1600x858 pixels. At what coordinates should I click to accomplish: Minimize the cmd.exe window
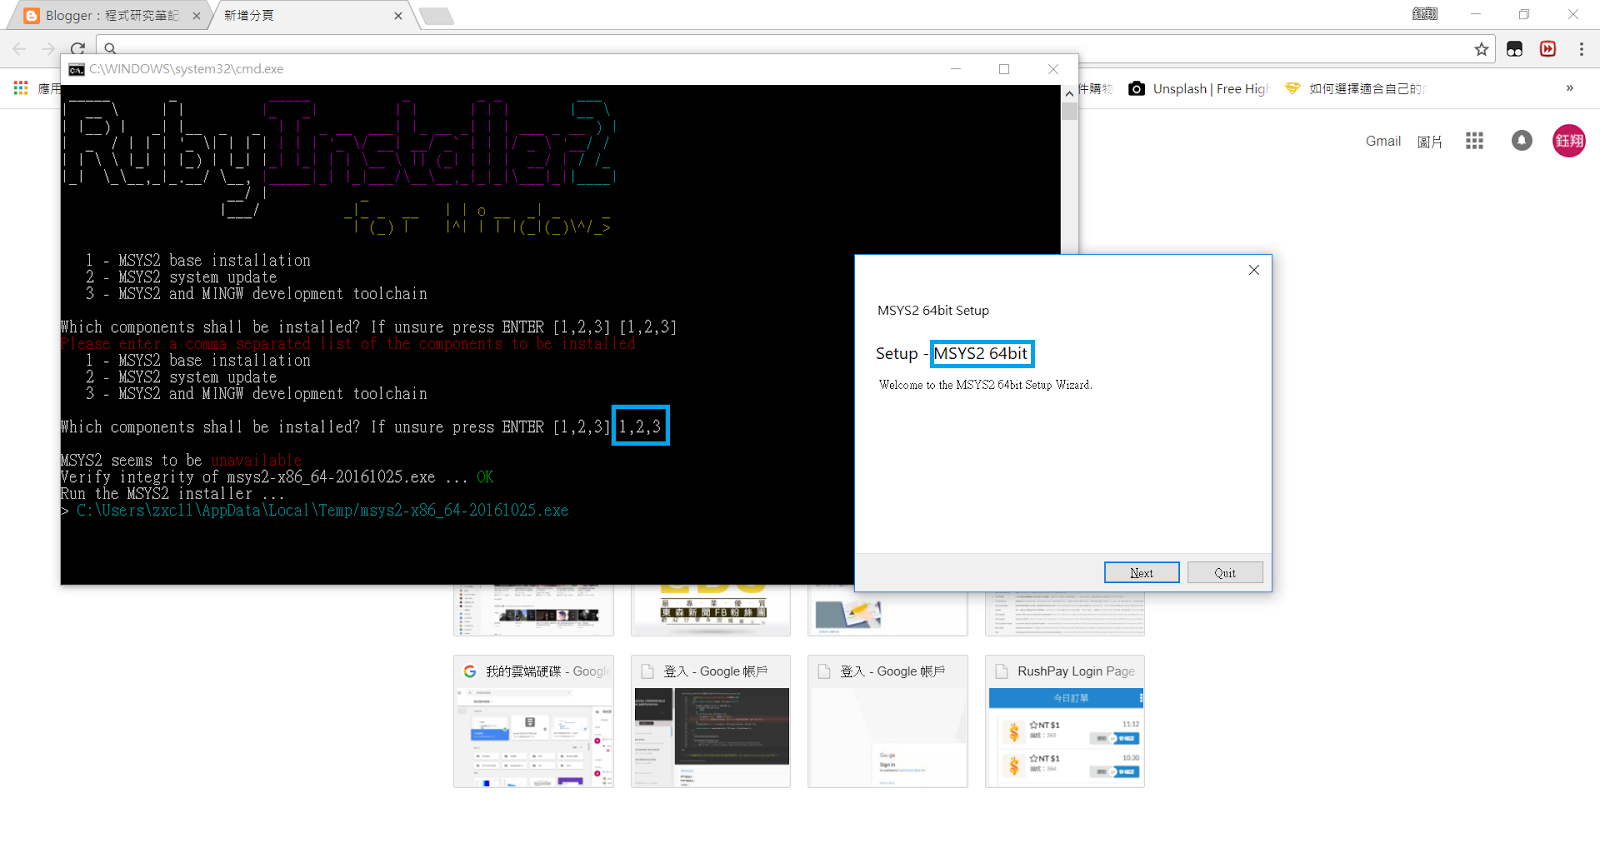click(x=955, y=69)
